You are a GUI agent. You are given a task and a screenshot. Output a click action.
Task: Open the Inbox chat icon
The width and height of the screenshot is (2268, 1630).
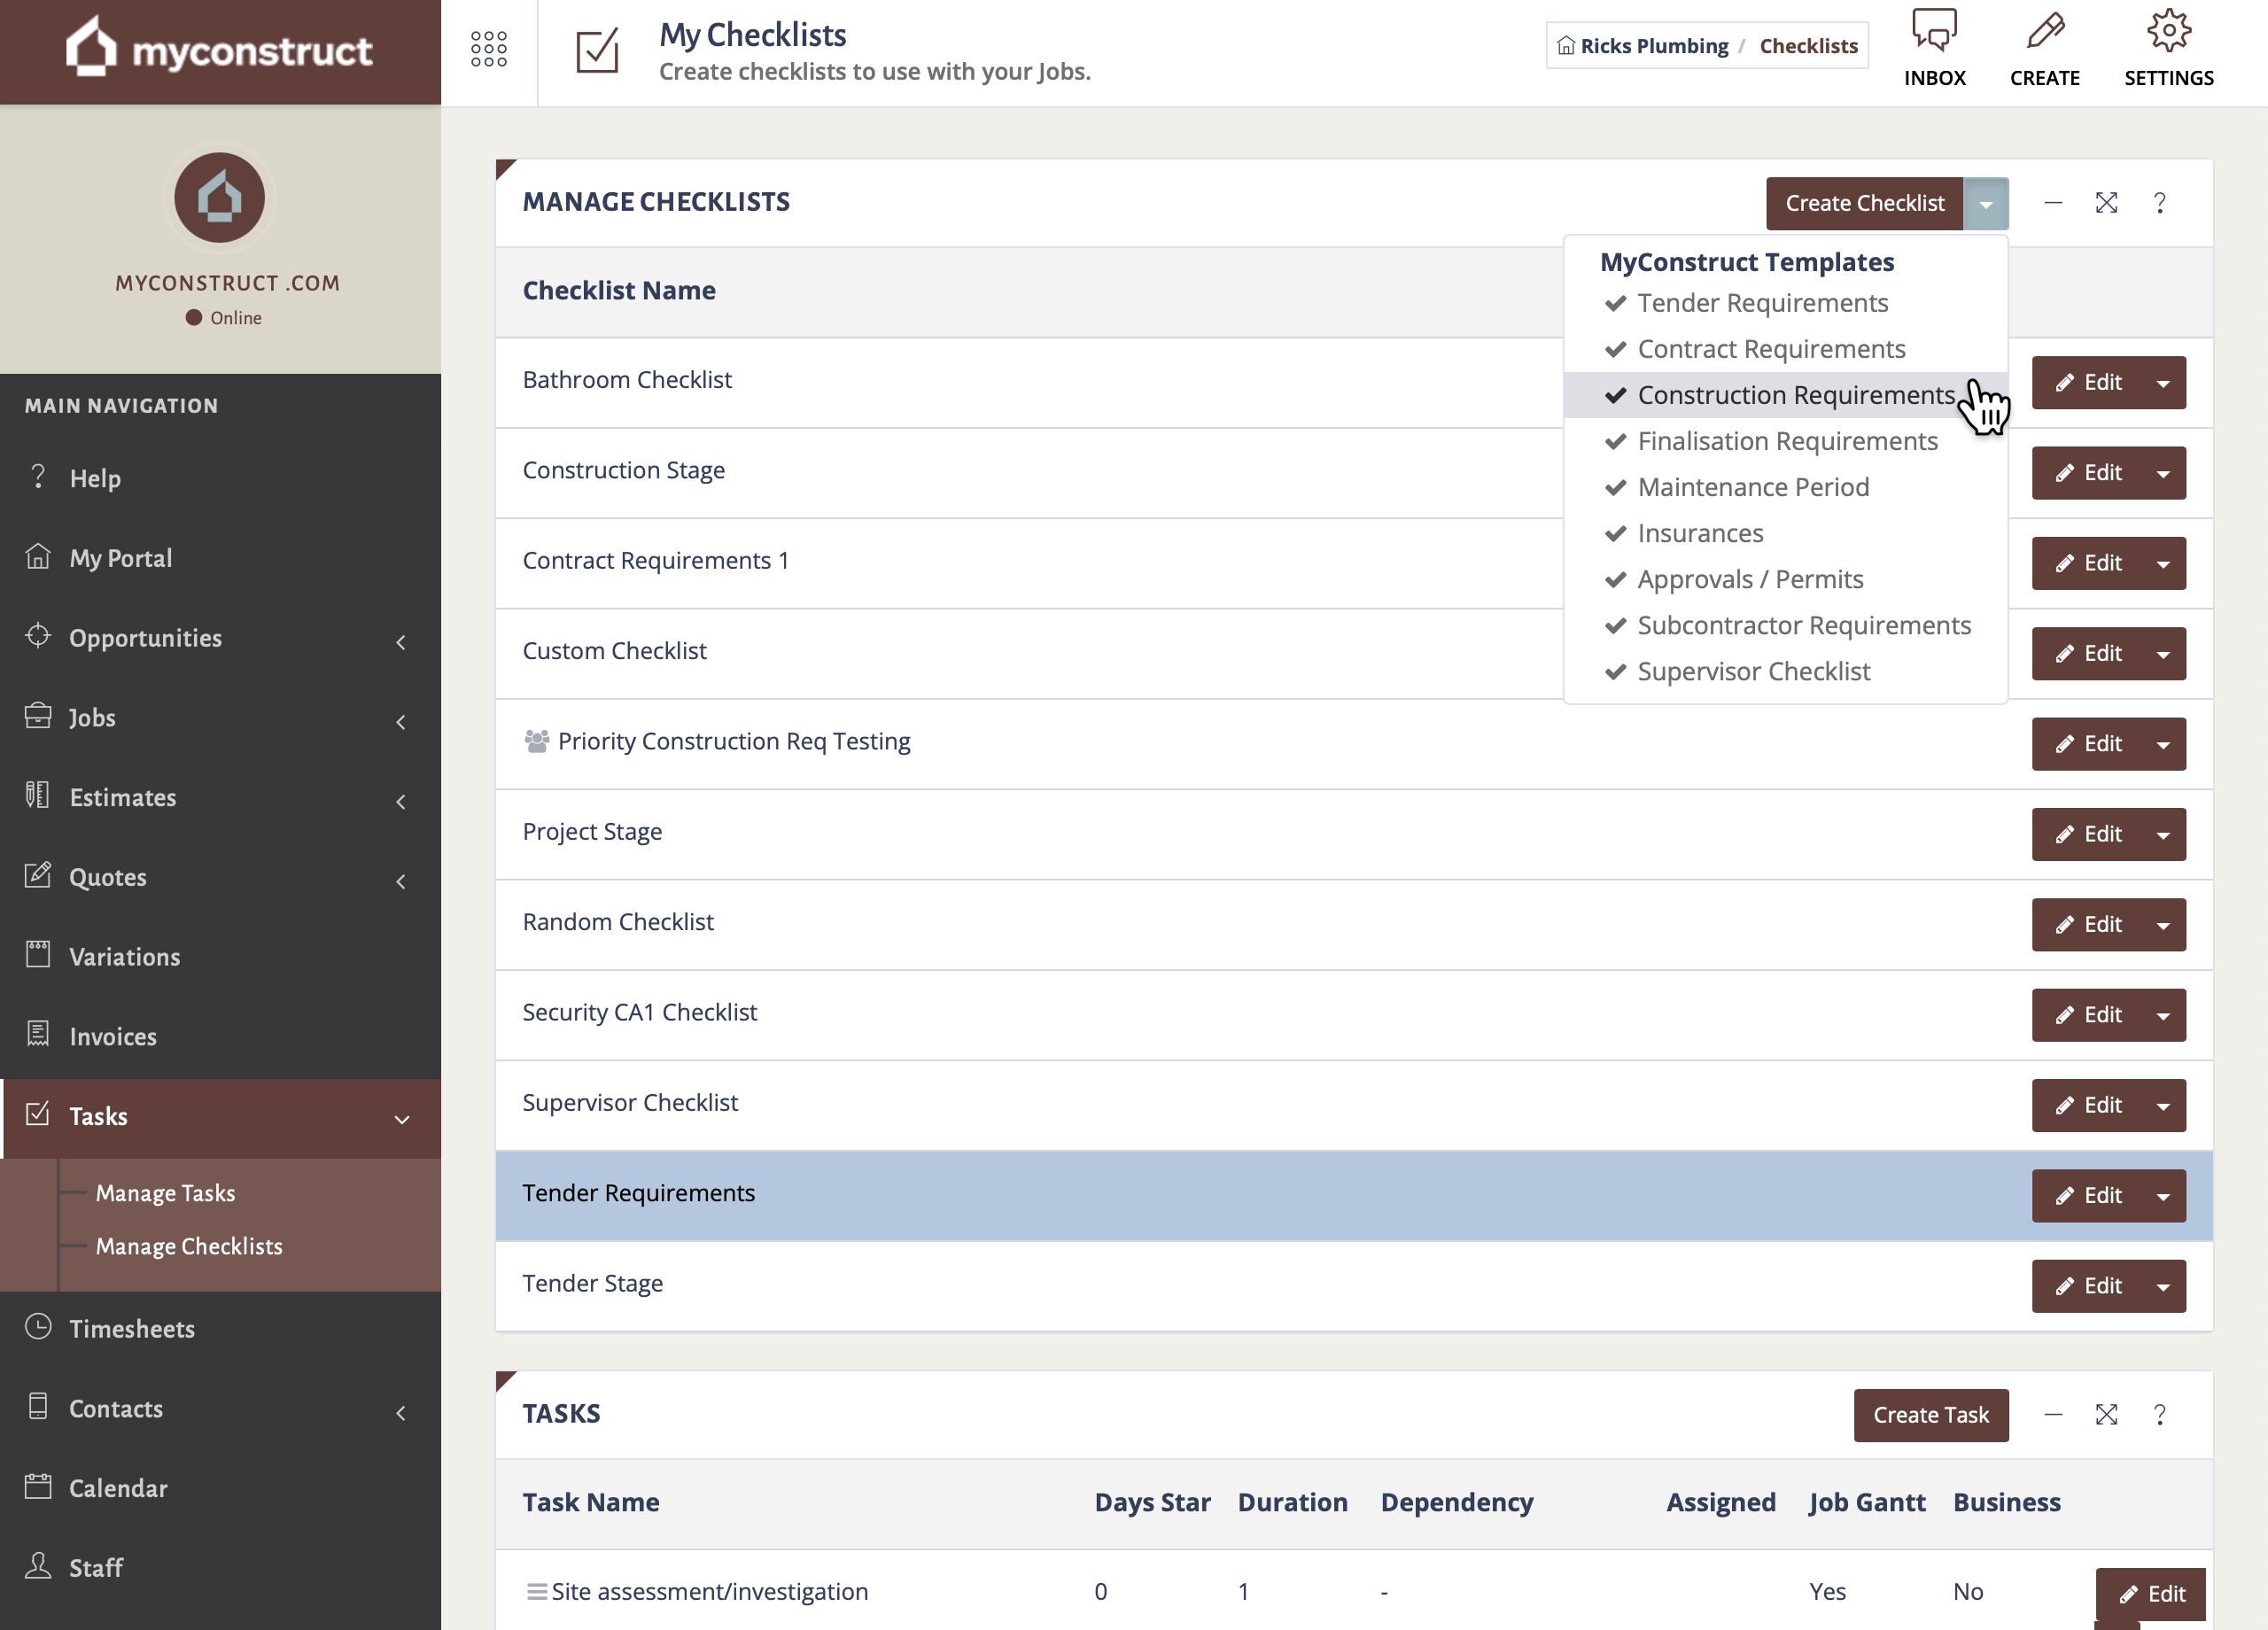click(x=1934, y=32)
